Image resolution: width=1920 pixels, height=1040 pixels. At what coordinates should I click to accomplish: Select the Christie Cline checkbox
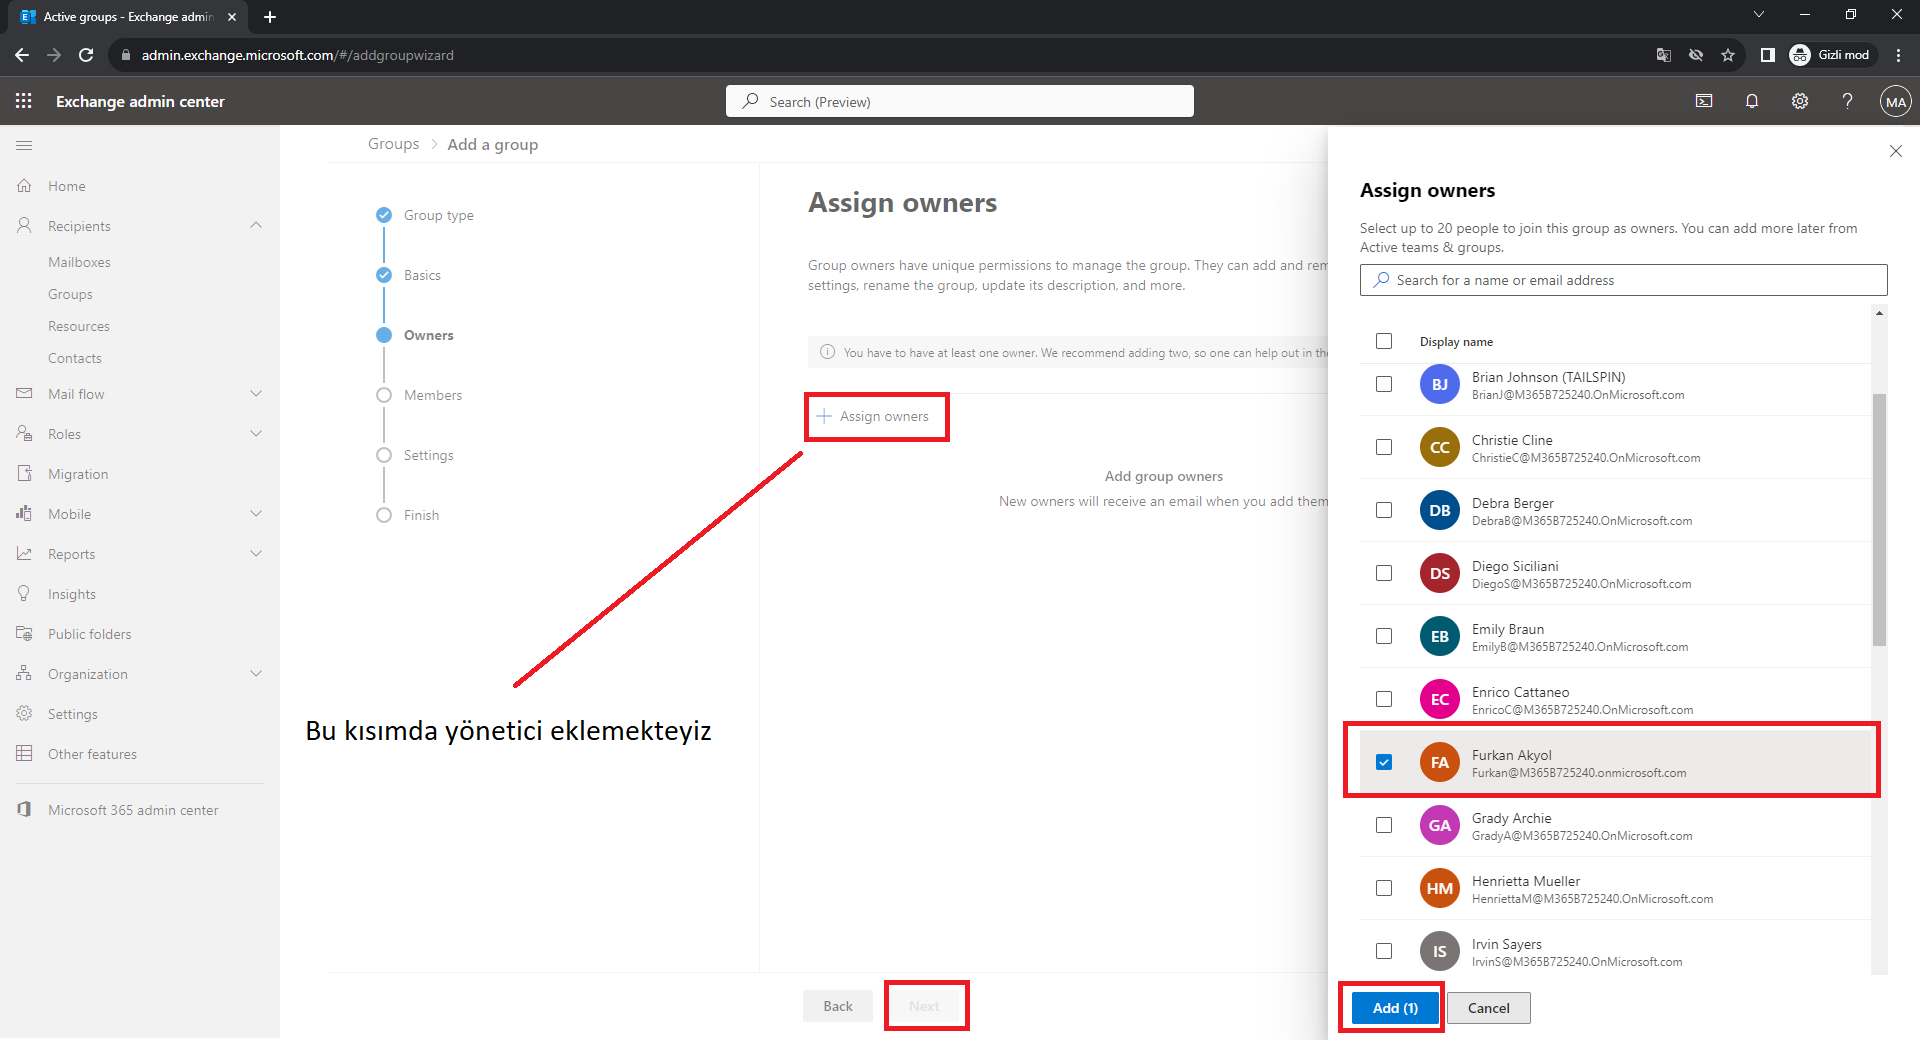(x=1384, y=447)
